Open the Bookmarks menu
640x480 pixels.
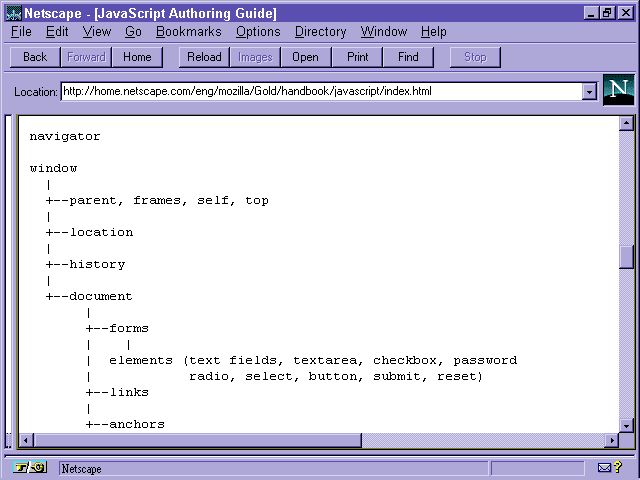(x=189, y=31)
